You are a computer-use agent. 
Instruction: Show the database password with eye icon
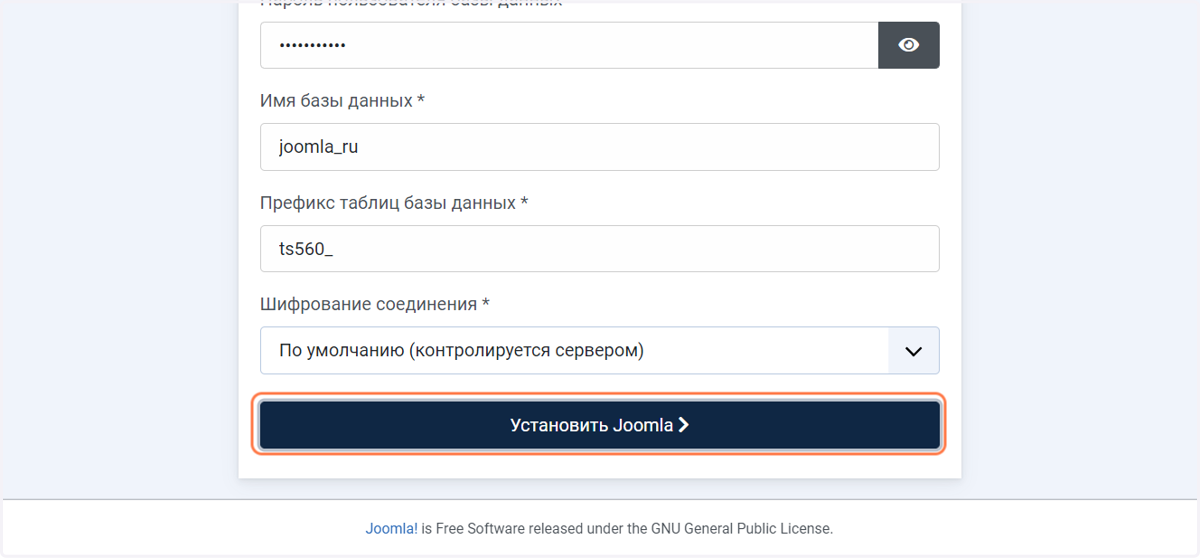(908, 45)
